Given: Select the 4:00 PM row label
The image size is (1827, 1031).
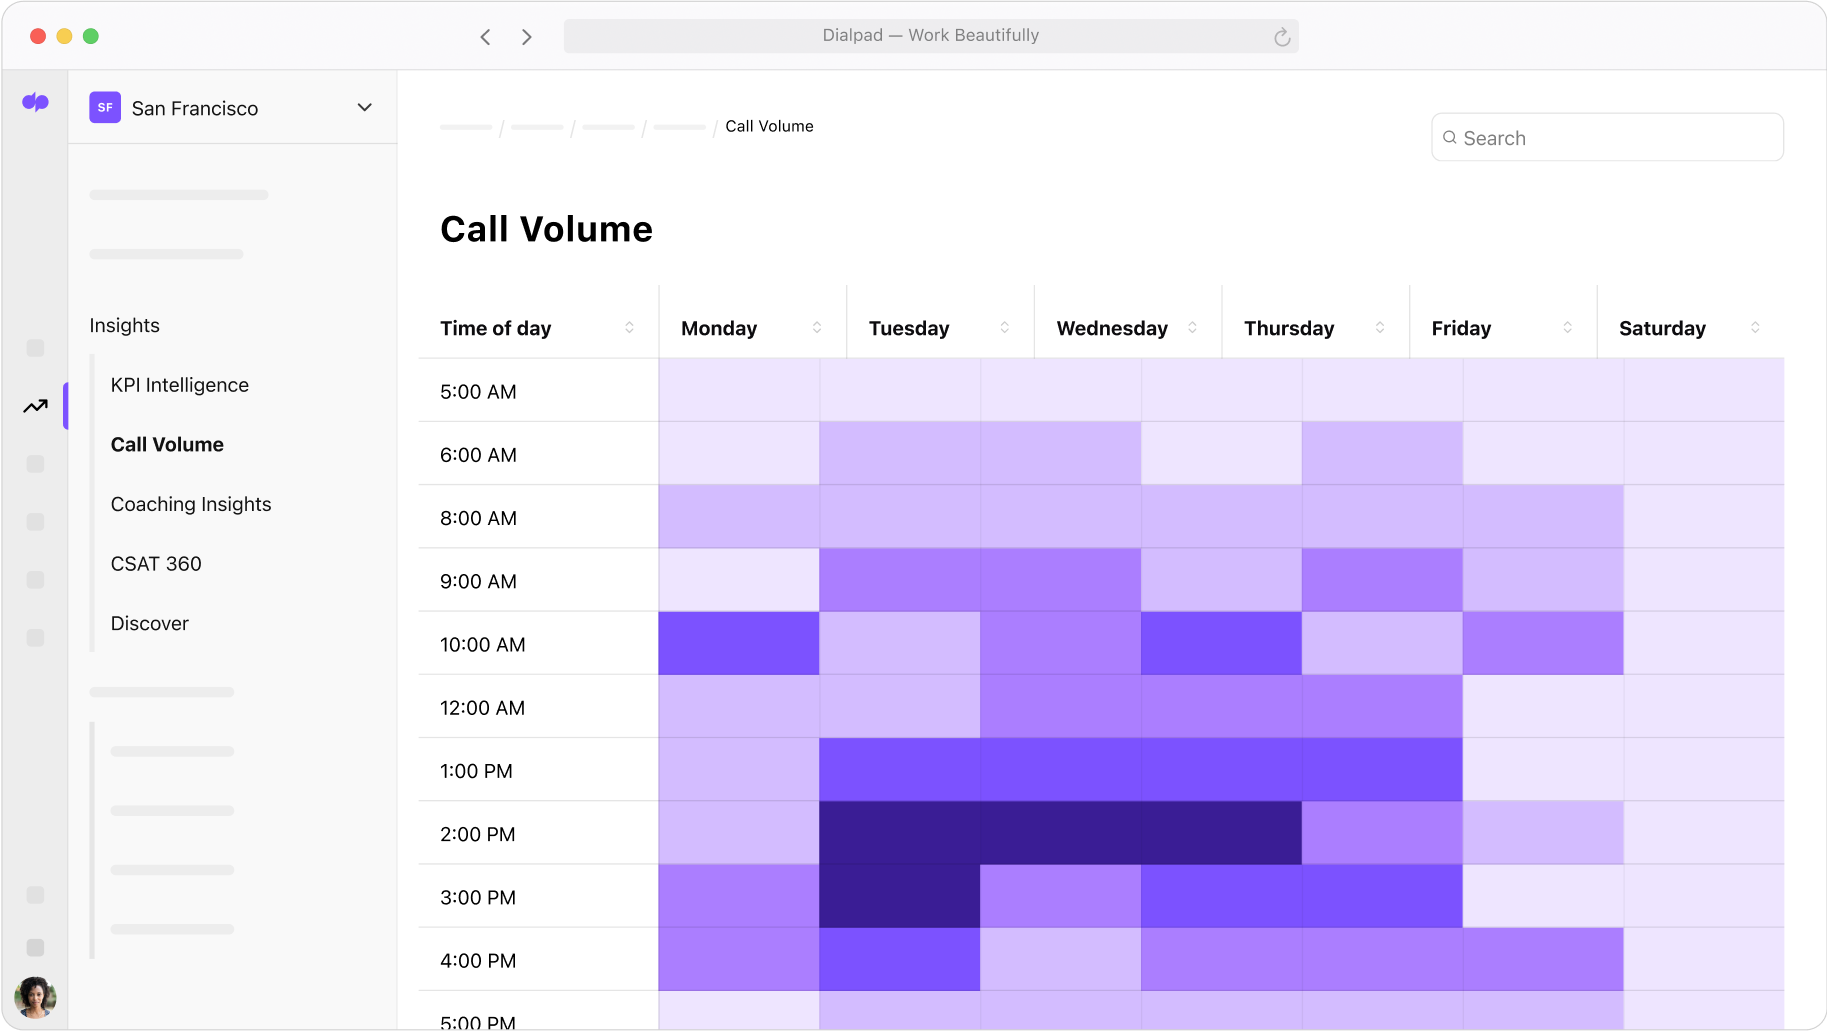Looking at the screenshot, I should tap(478, 961).
